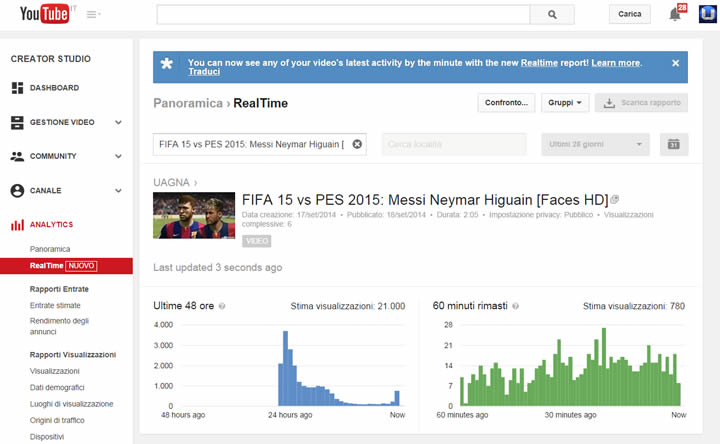Click the download icon in Scarica rapporto
Viewport: 720px width, 444px height.
pos(609,103)
